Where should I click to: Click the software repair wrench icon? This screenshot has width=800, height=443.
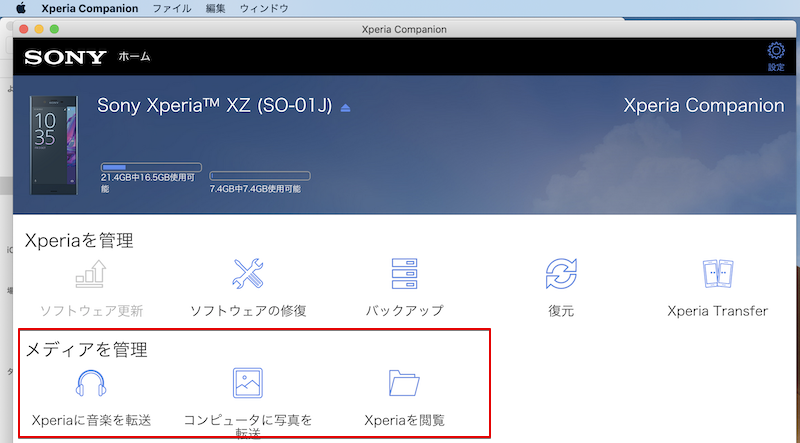pyautogui.click(x=247, y=273)
